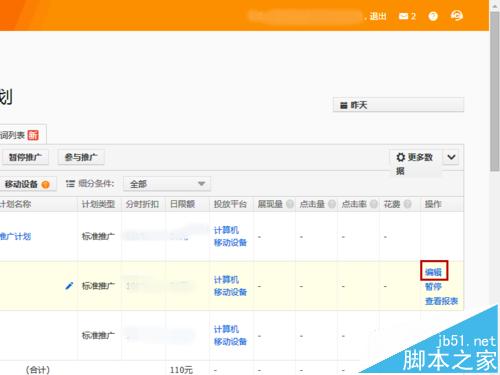Viewport: 500px width, 375px height.
Task: Click the 操作 column header
Action: tap(433, 204)
